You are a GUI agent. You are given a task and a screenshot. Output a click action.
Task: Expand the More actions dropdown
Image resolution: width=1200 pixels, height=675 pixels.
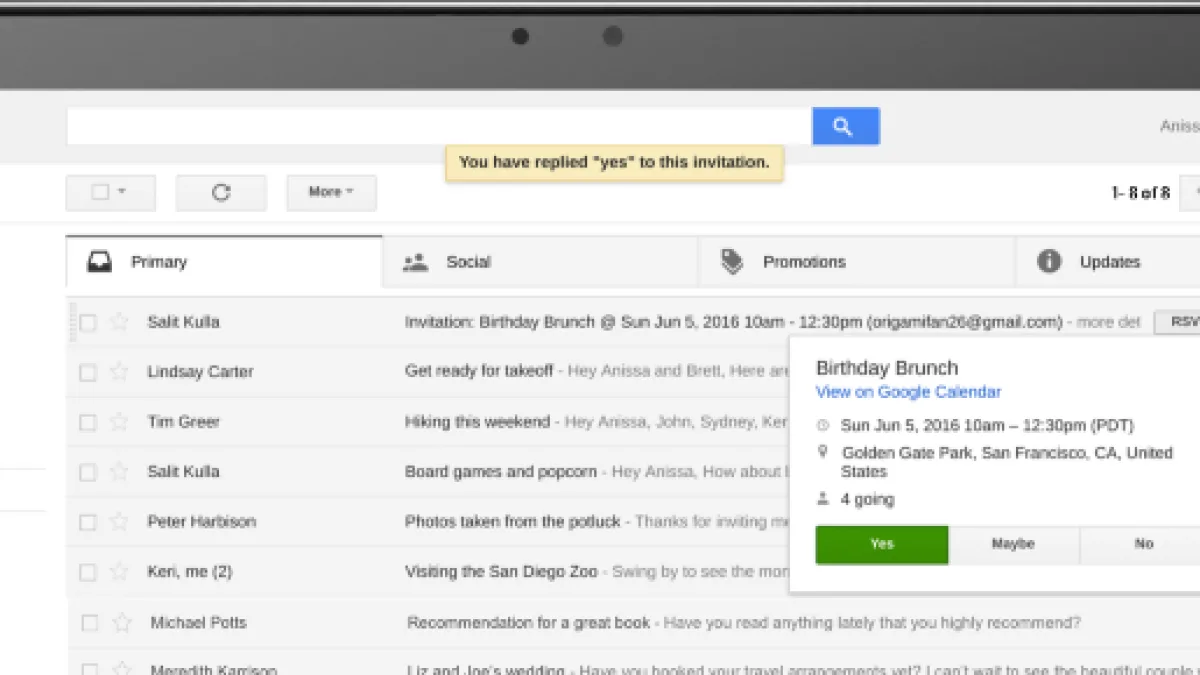click(331, 193)
